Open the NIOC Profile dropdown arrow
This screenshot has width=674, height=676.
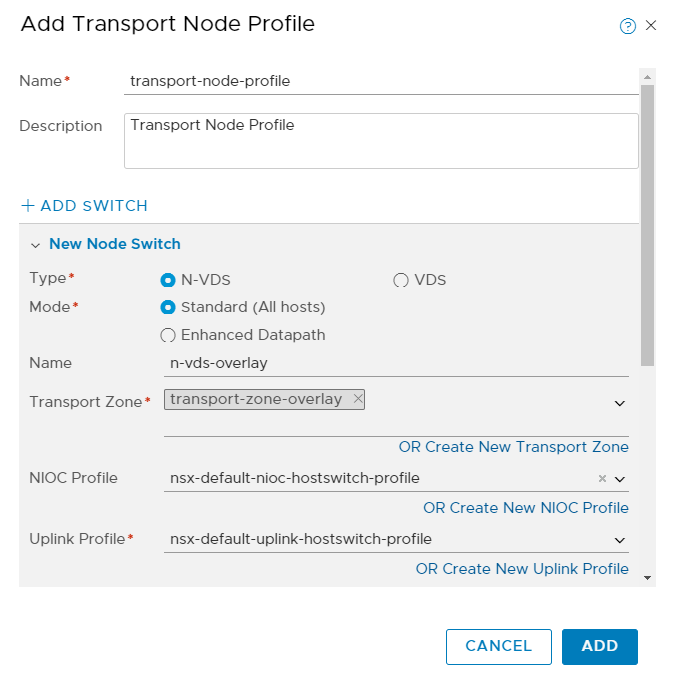(620, 479)
